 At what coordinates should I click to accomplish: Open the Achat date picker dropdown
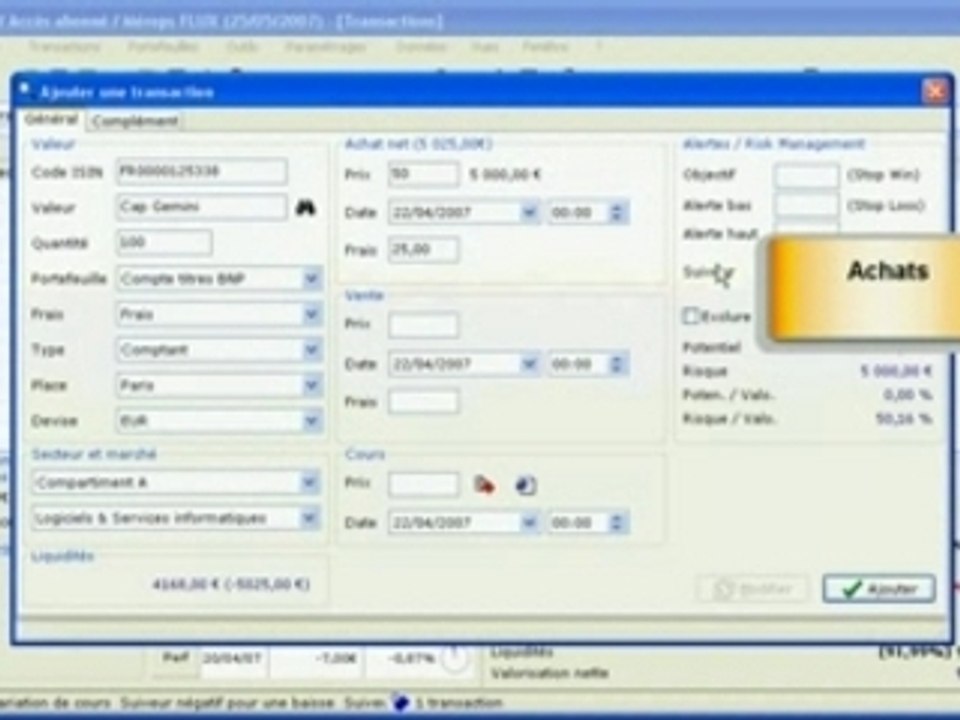pyautogui.click(x=529, y=212)
